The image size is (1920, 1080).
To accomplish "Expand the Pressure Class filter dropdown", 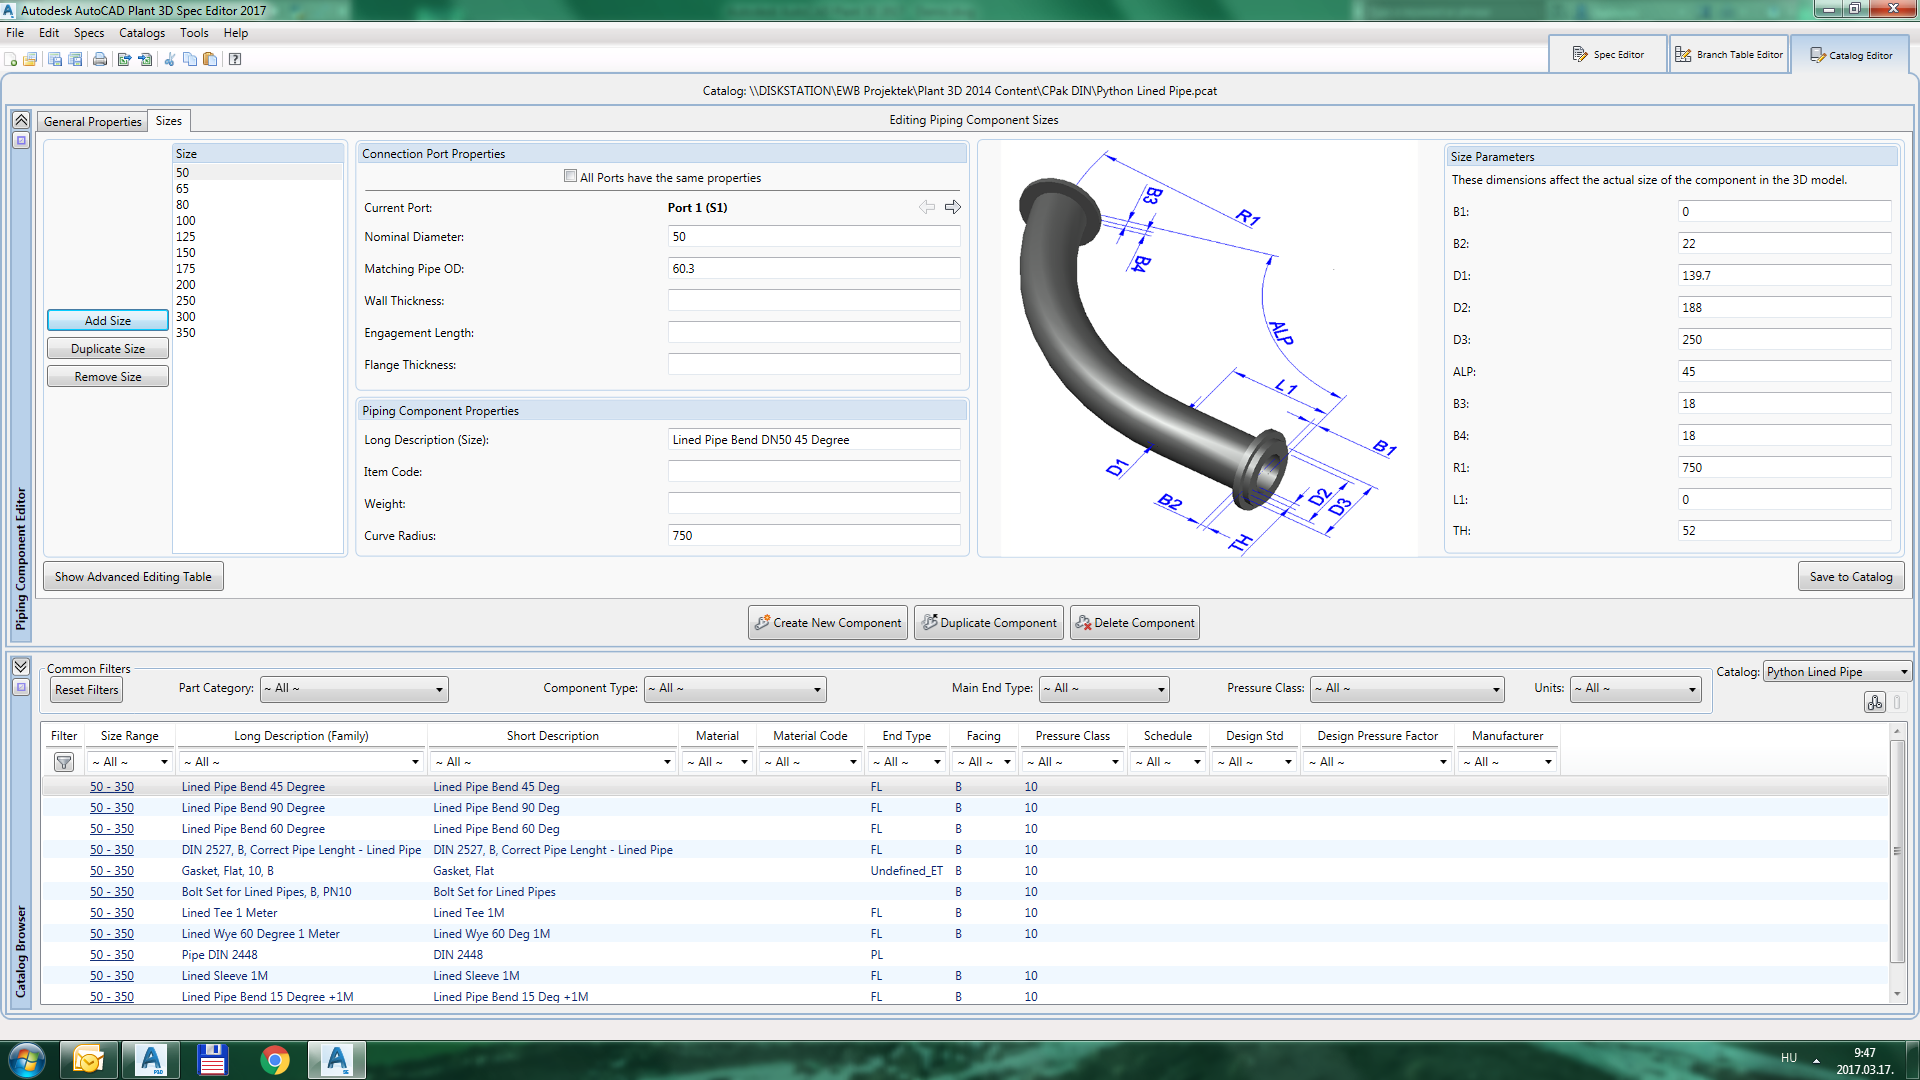I will pyautogui.click(x=1407, y=689).
